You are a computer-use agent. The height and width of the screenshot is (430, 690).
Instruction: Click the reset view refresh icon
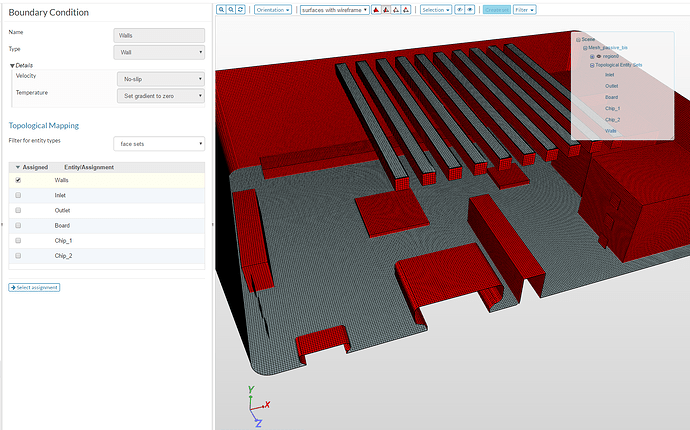241,9
